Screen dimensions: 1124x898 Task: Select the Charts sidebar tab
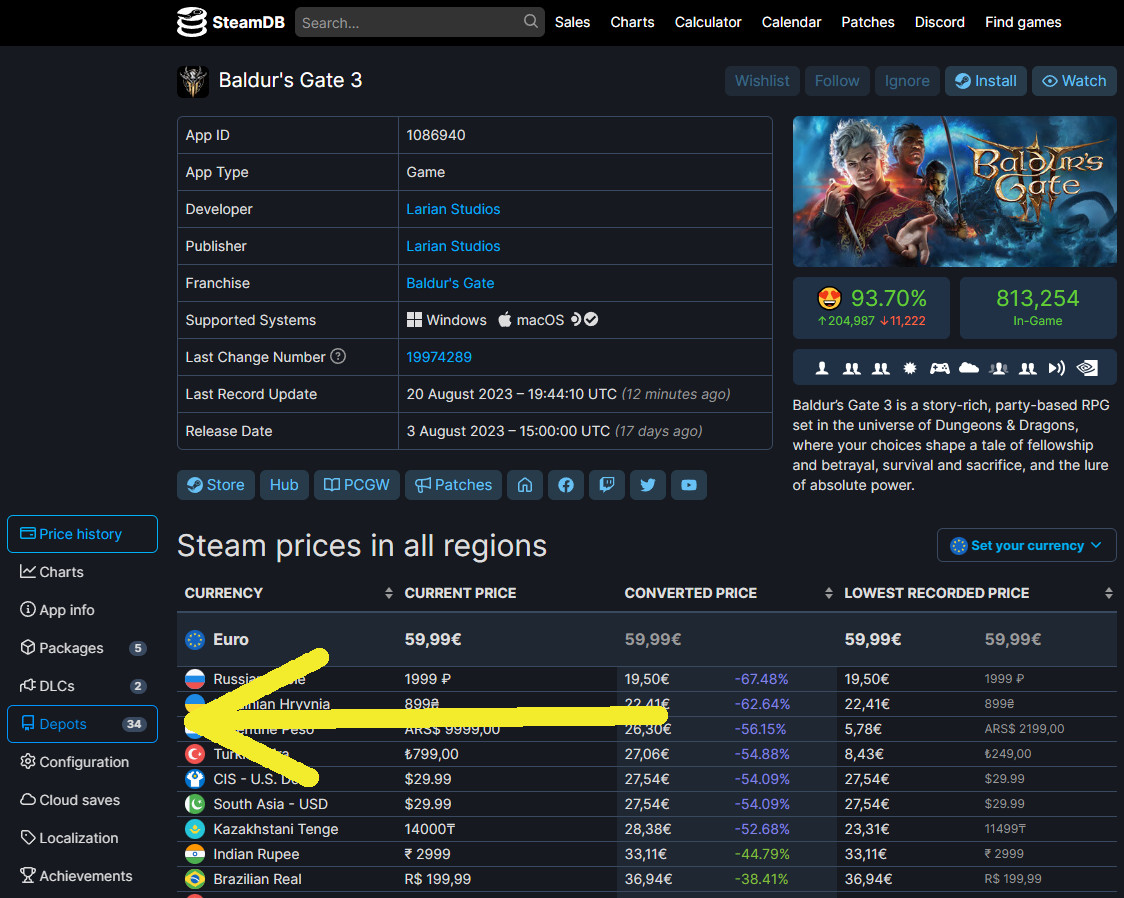pos(82,572)
